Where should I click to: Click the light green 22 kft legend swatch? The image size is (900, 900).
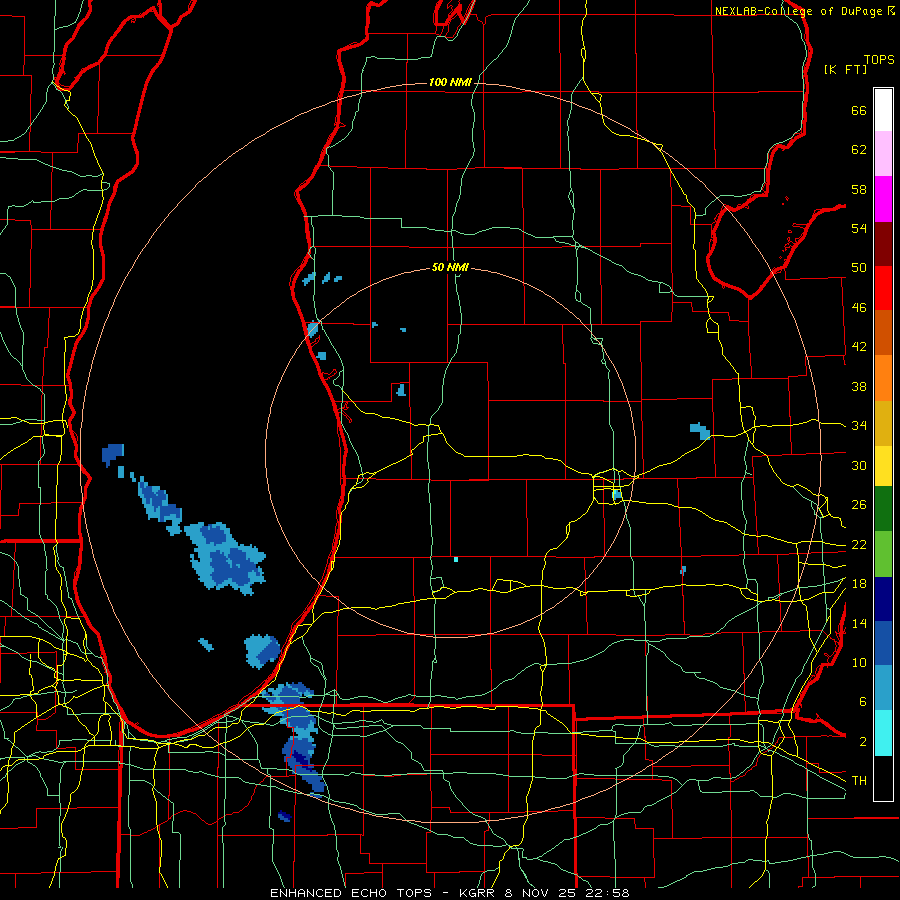[x=883, y=554]
